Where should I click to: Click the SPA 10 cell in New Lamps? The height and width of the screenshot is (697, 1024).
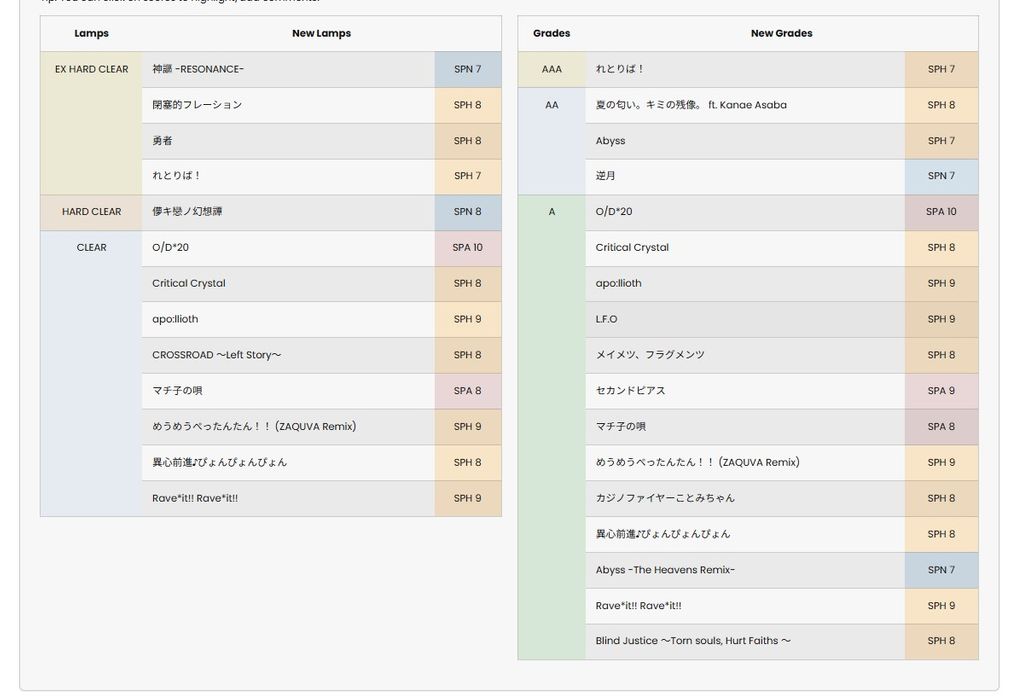(467, 248)
